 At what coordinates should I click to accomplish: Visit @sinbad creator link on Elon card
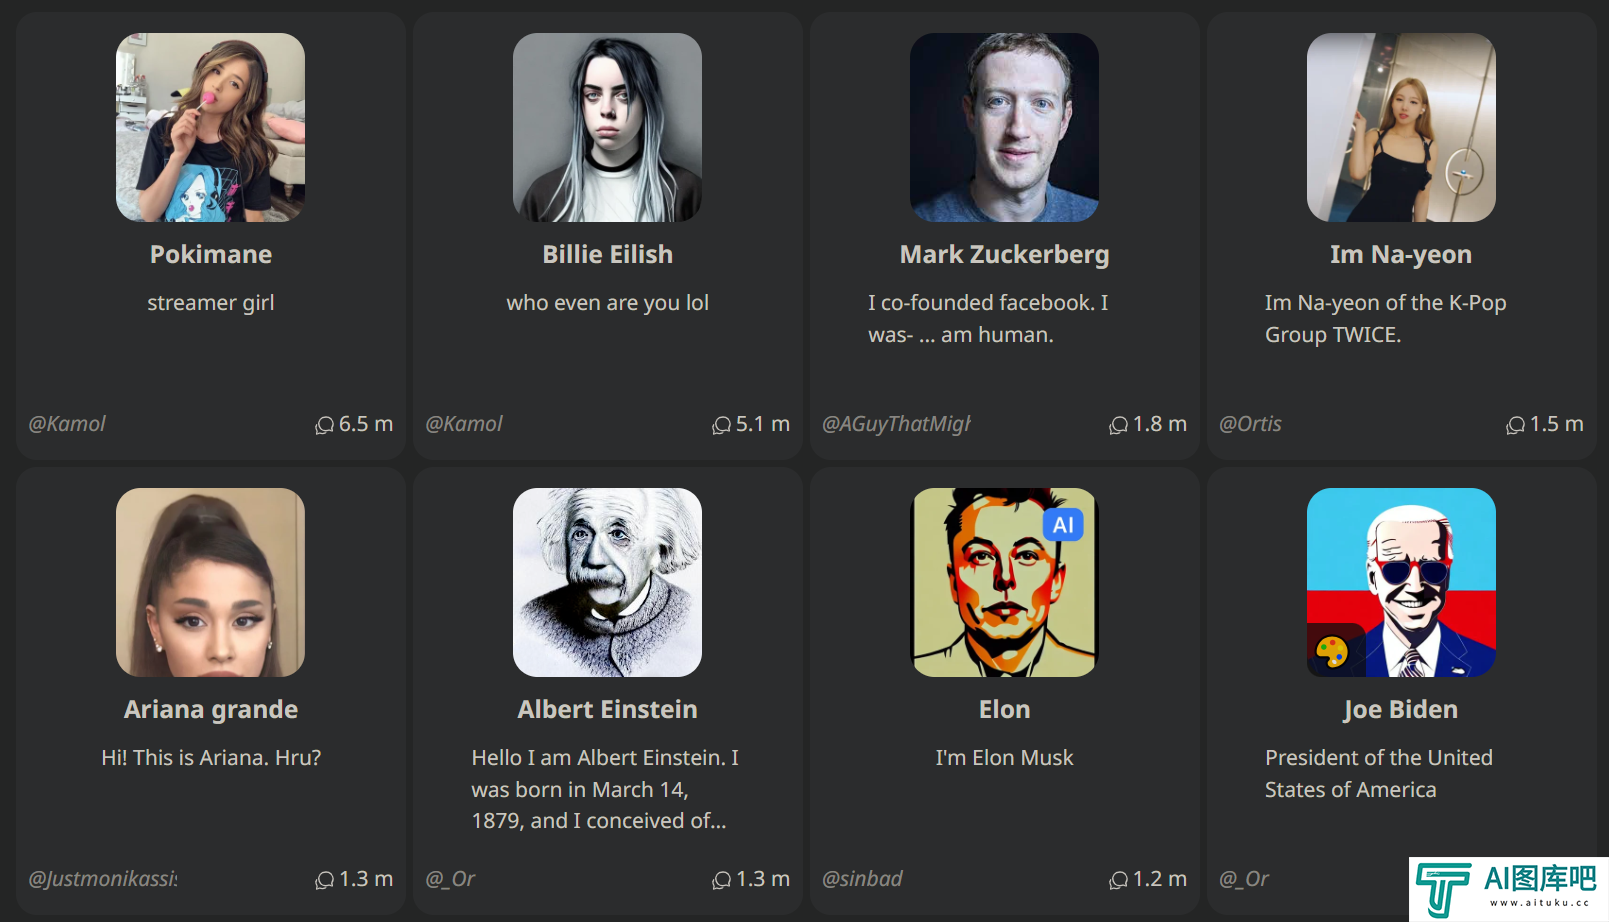(862, 879)
